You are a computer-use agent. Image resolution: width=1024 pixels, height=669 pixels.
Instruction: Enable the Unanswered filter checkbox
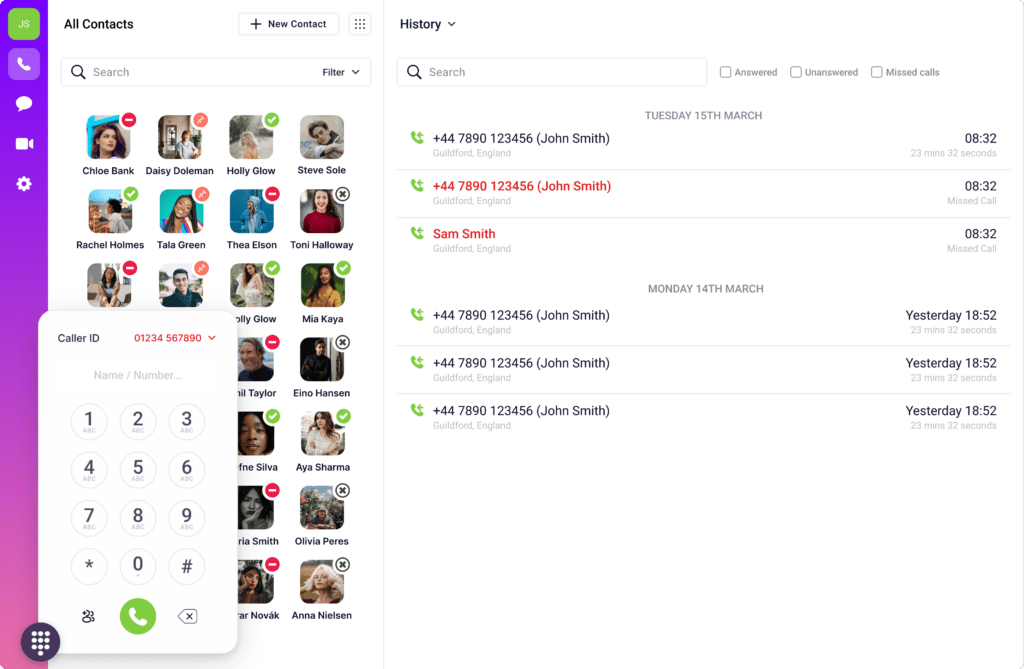click(796, 72)
